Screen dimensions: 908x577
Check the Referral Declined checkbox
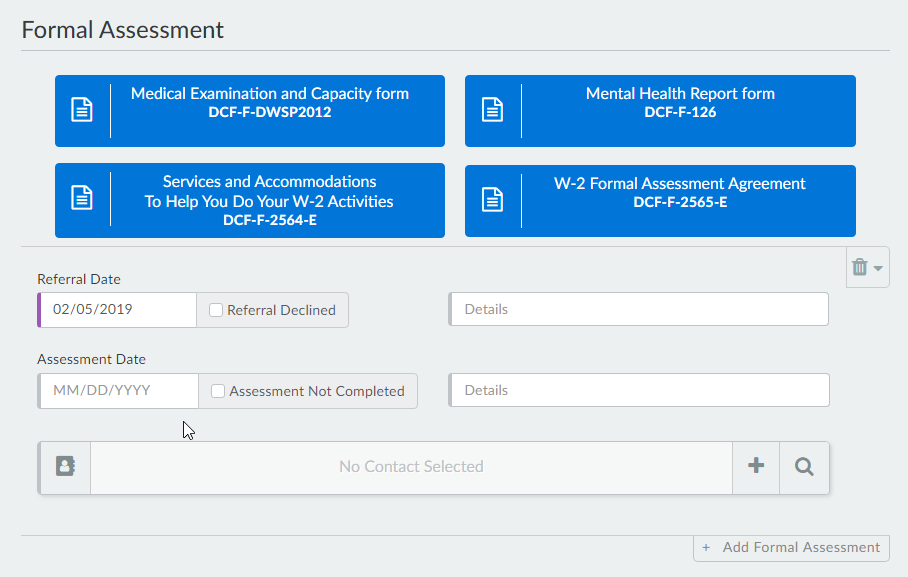[216, 310]
